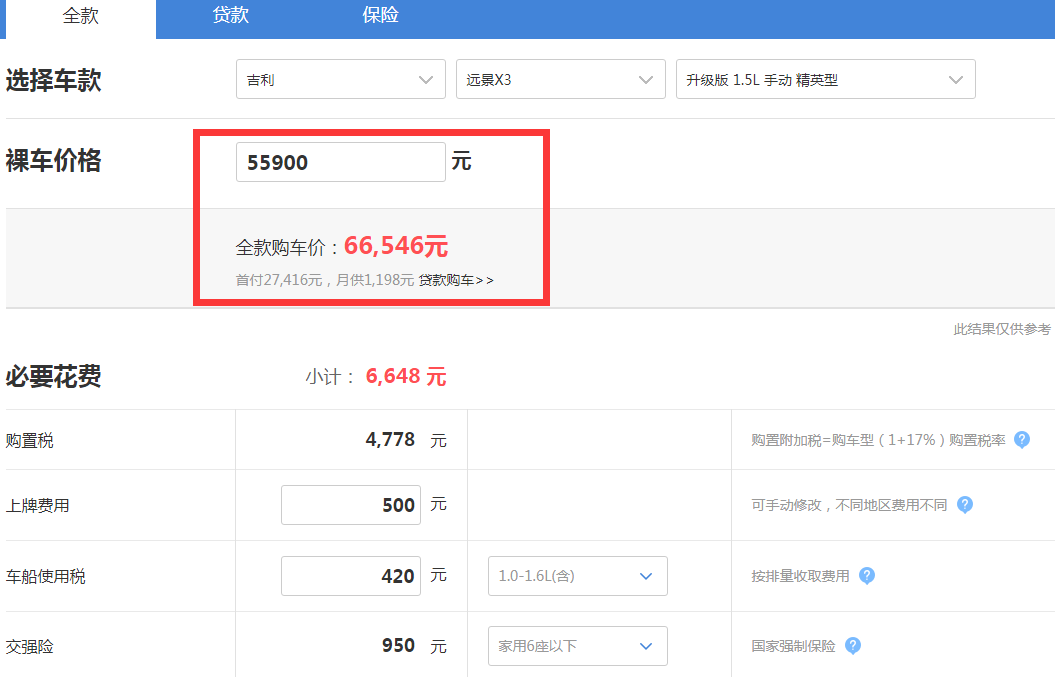Screen dimensions: 1055x677
Task: Click the 全款购车价 66,546元 total
Action: tap(396, 246)
